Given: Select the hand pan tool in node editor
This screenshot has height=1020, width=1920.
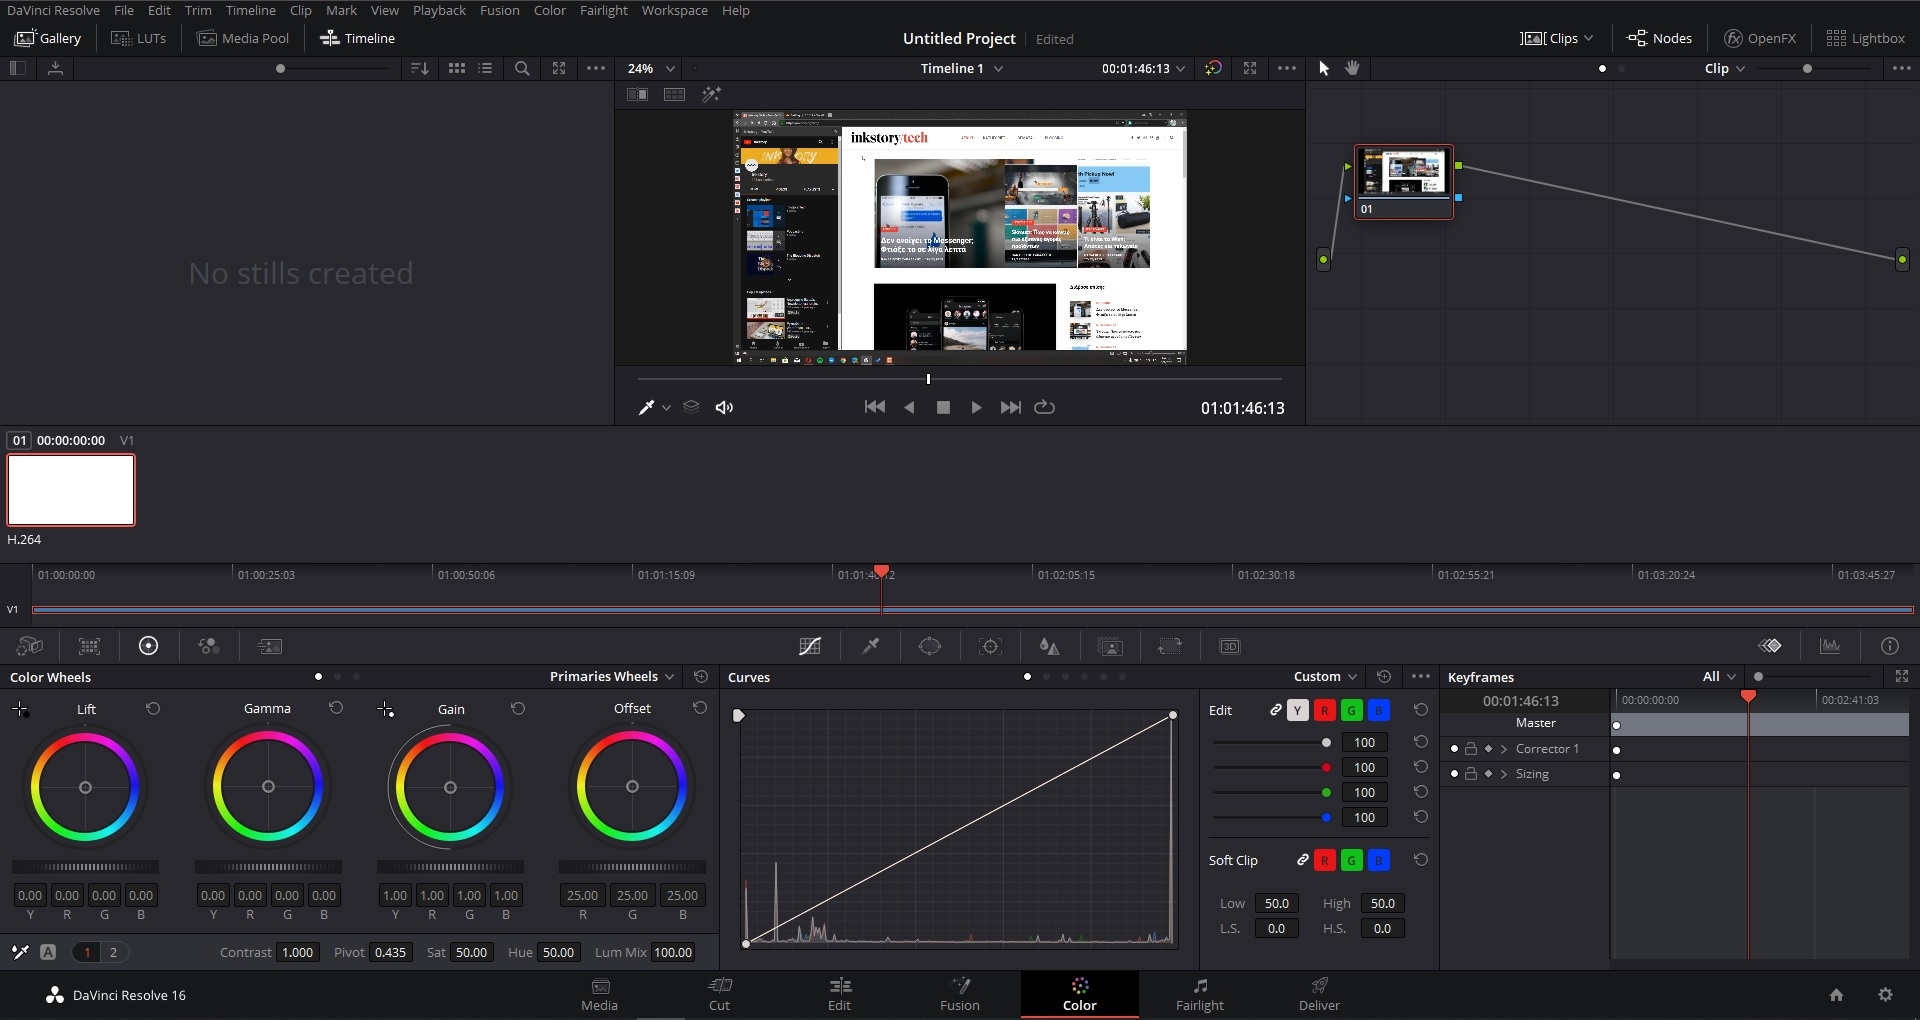Looking at the screenshot, I should coord(1352,68).
